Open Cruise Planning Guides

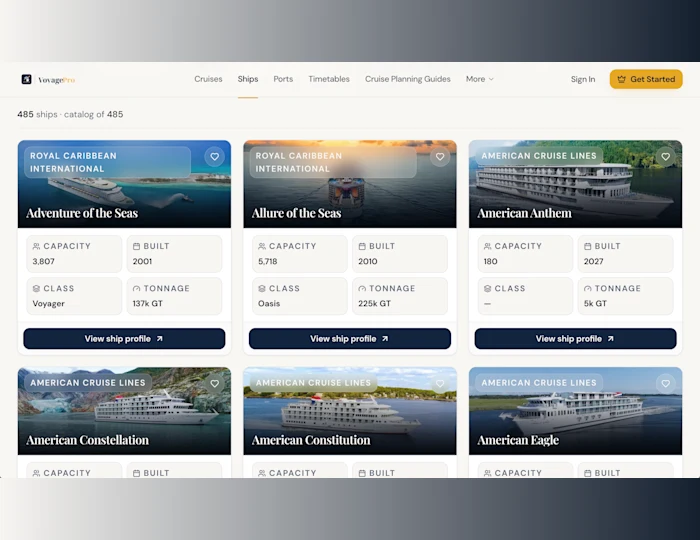tap(408, 79)
